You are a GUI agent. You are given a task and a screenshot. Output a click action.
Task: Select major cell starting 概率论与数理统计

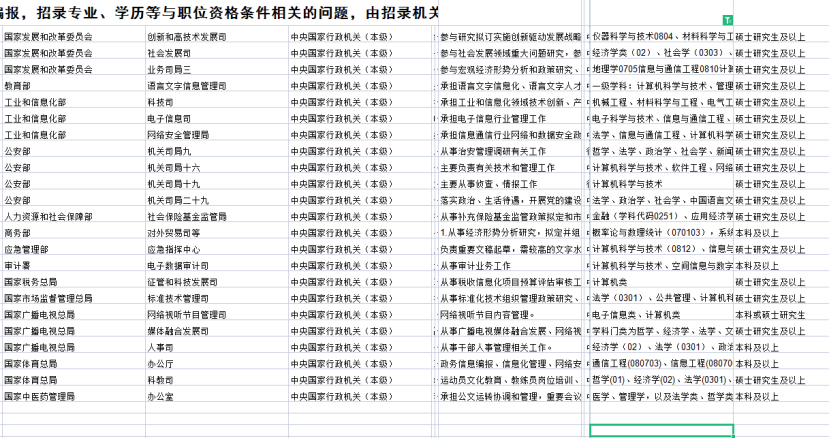click(662, 233)
